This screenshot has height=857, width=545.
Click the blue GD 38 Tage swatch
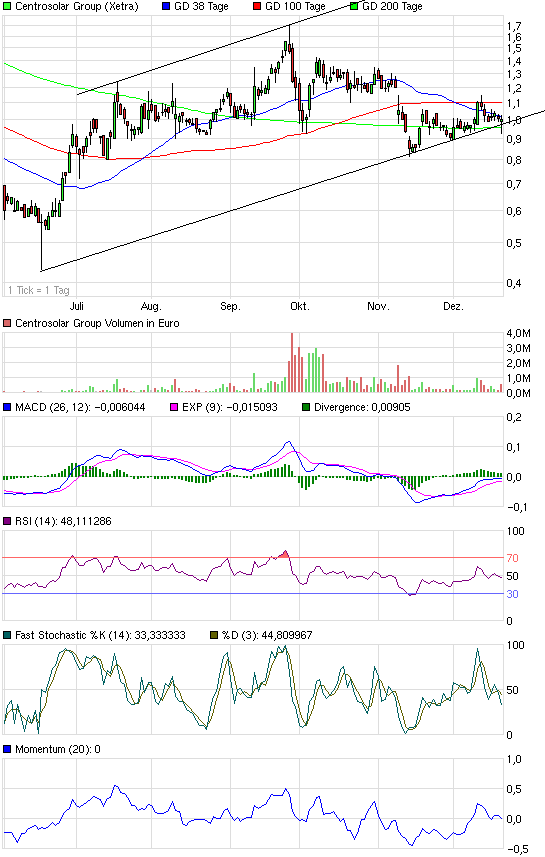pyautogui.click(x=166, y=7)
